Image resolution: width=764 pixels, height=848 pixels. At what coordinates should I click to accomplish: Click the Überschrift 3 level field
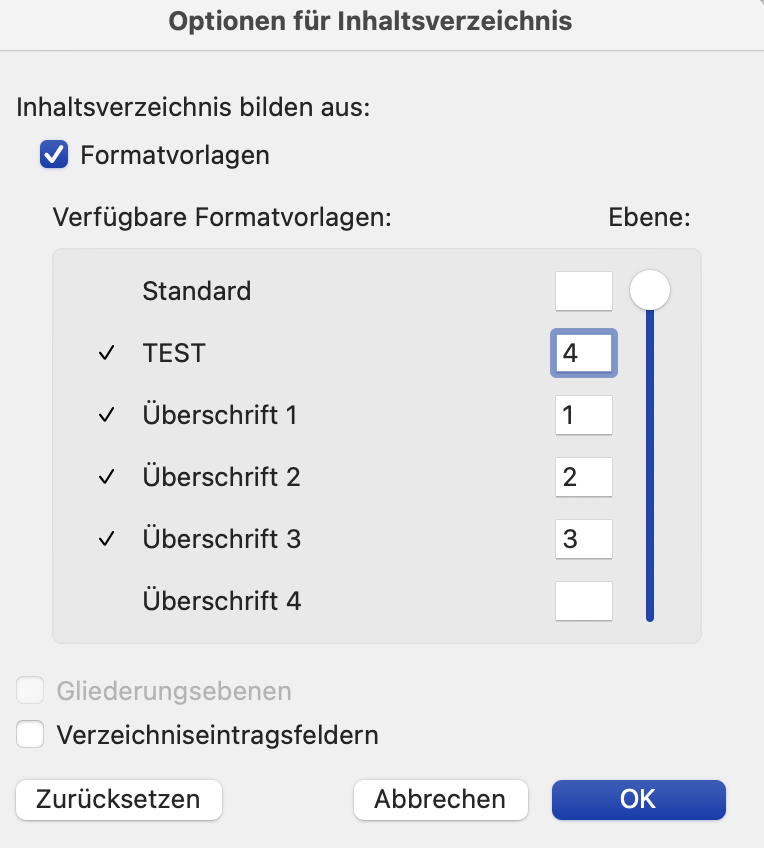click(583, 539)
